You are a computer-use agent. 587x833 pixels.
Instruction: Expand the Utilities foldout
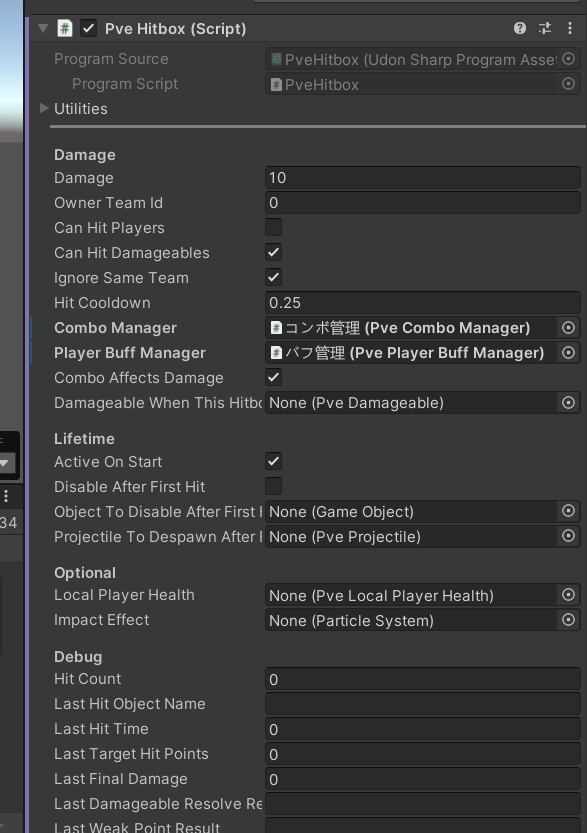tap(44, 108)
